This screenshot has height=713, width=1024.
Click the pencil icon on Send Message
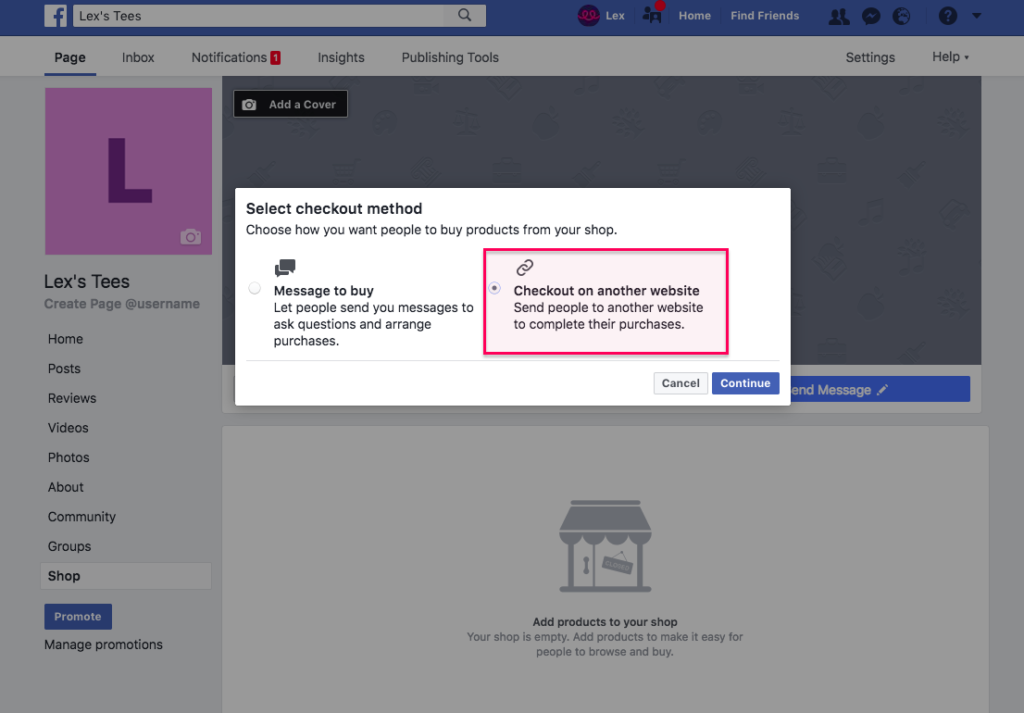click(882, 390)
